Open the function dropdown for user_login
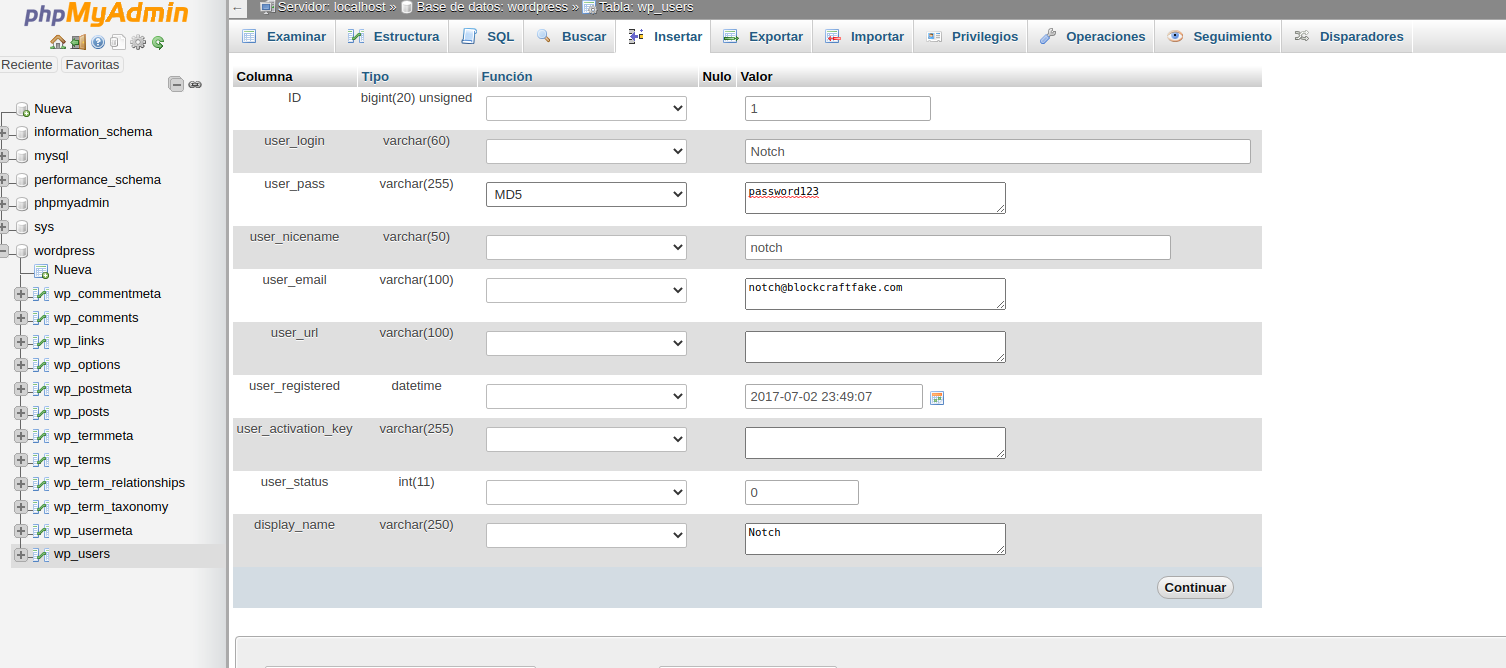 point(586,151)
